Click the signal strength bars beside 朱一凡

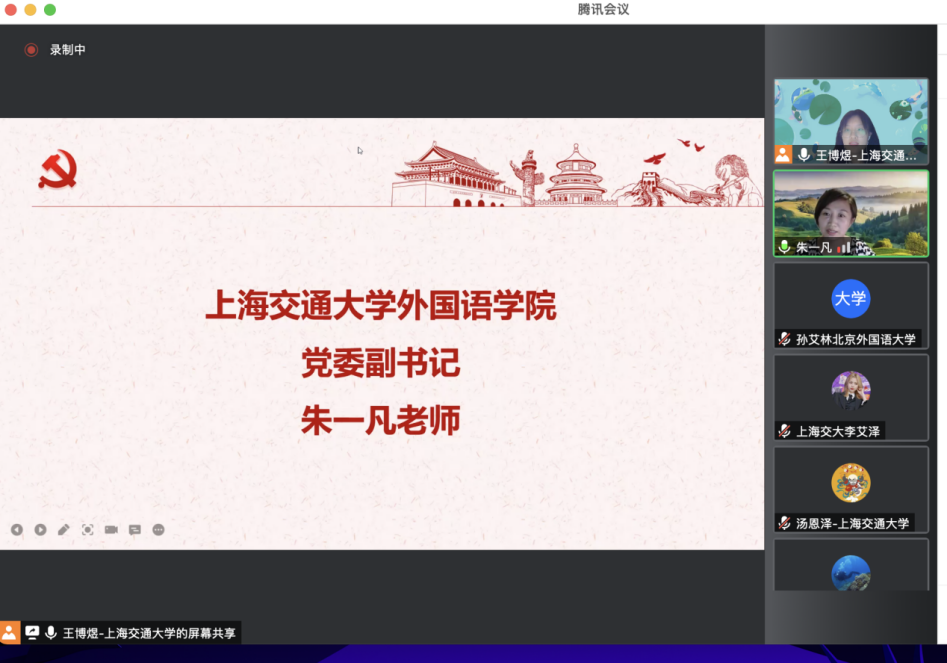pyautogui.click(x=844, y=247)
